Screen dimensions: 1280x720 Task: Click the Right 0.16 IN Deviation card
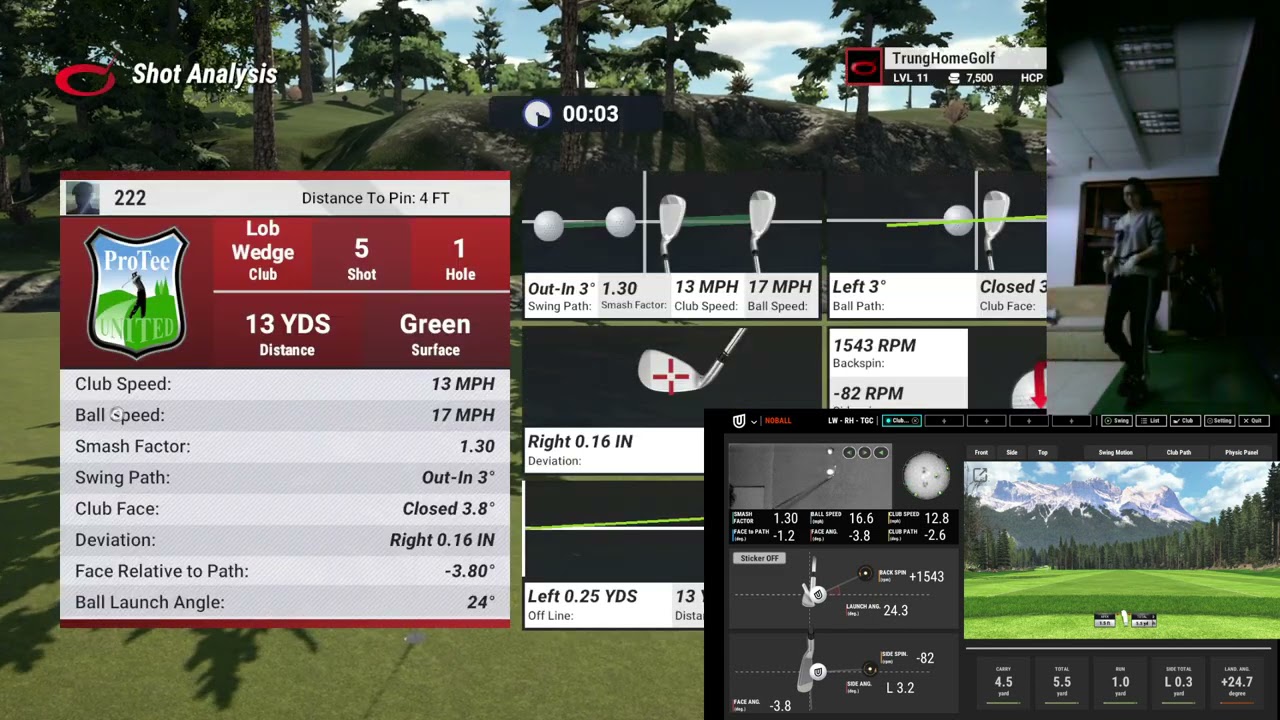tap(614, 450)
